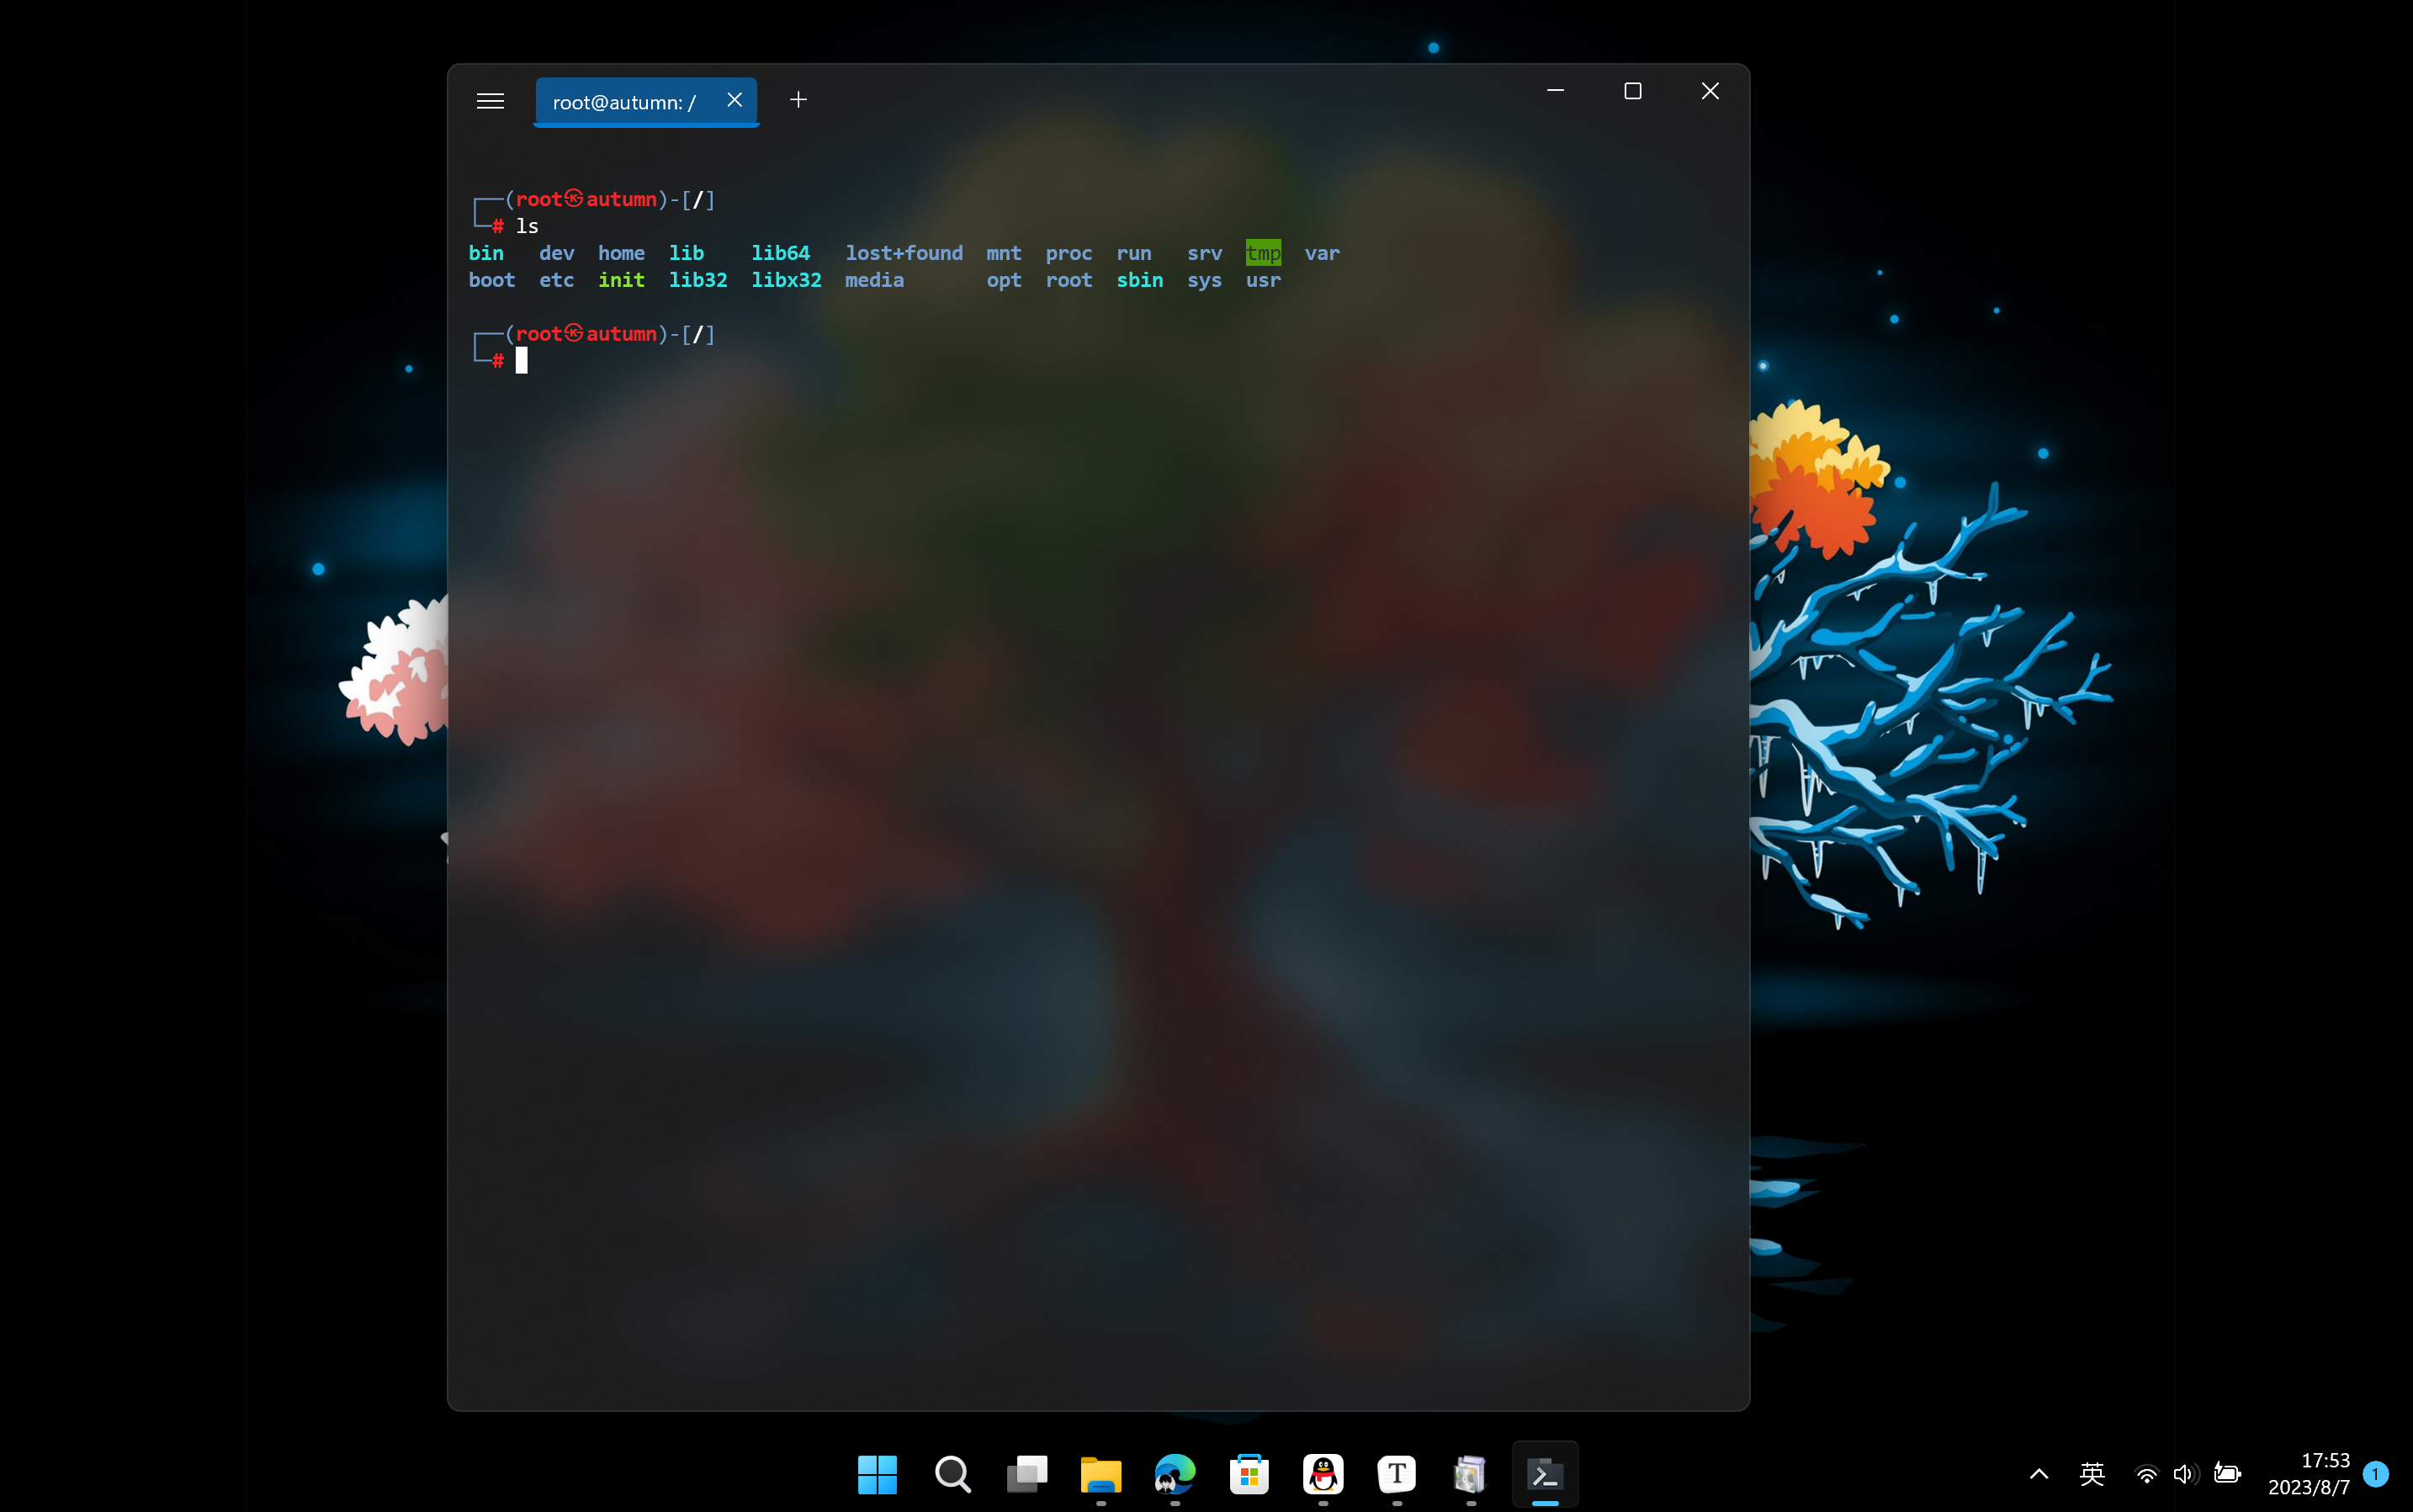Open taskbar Search

click(952, 1474)
